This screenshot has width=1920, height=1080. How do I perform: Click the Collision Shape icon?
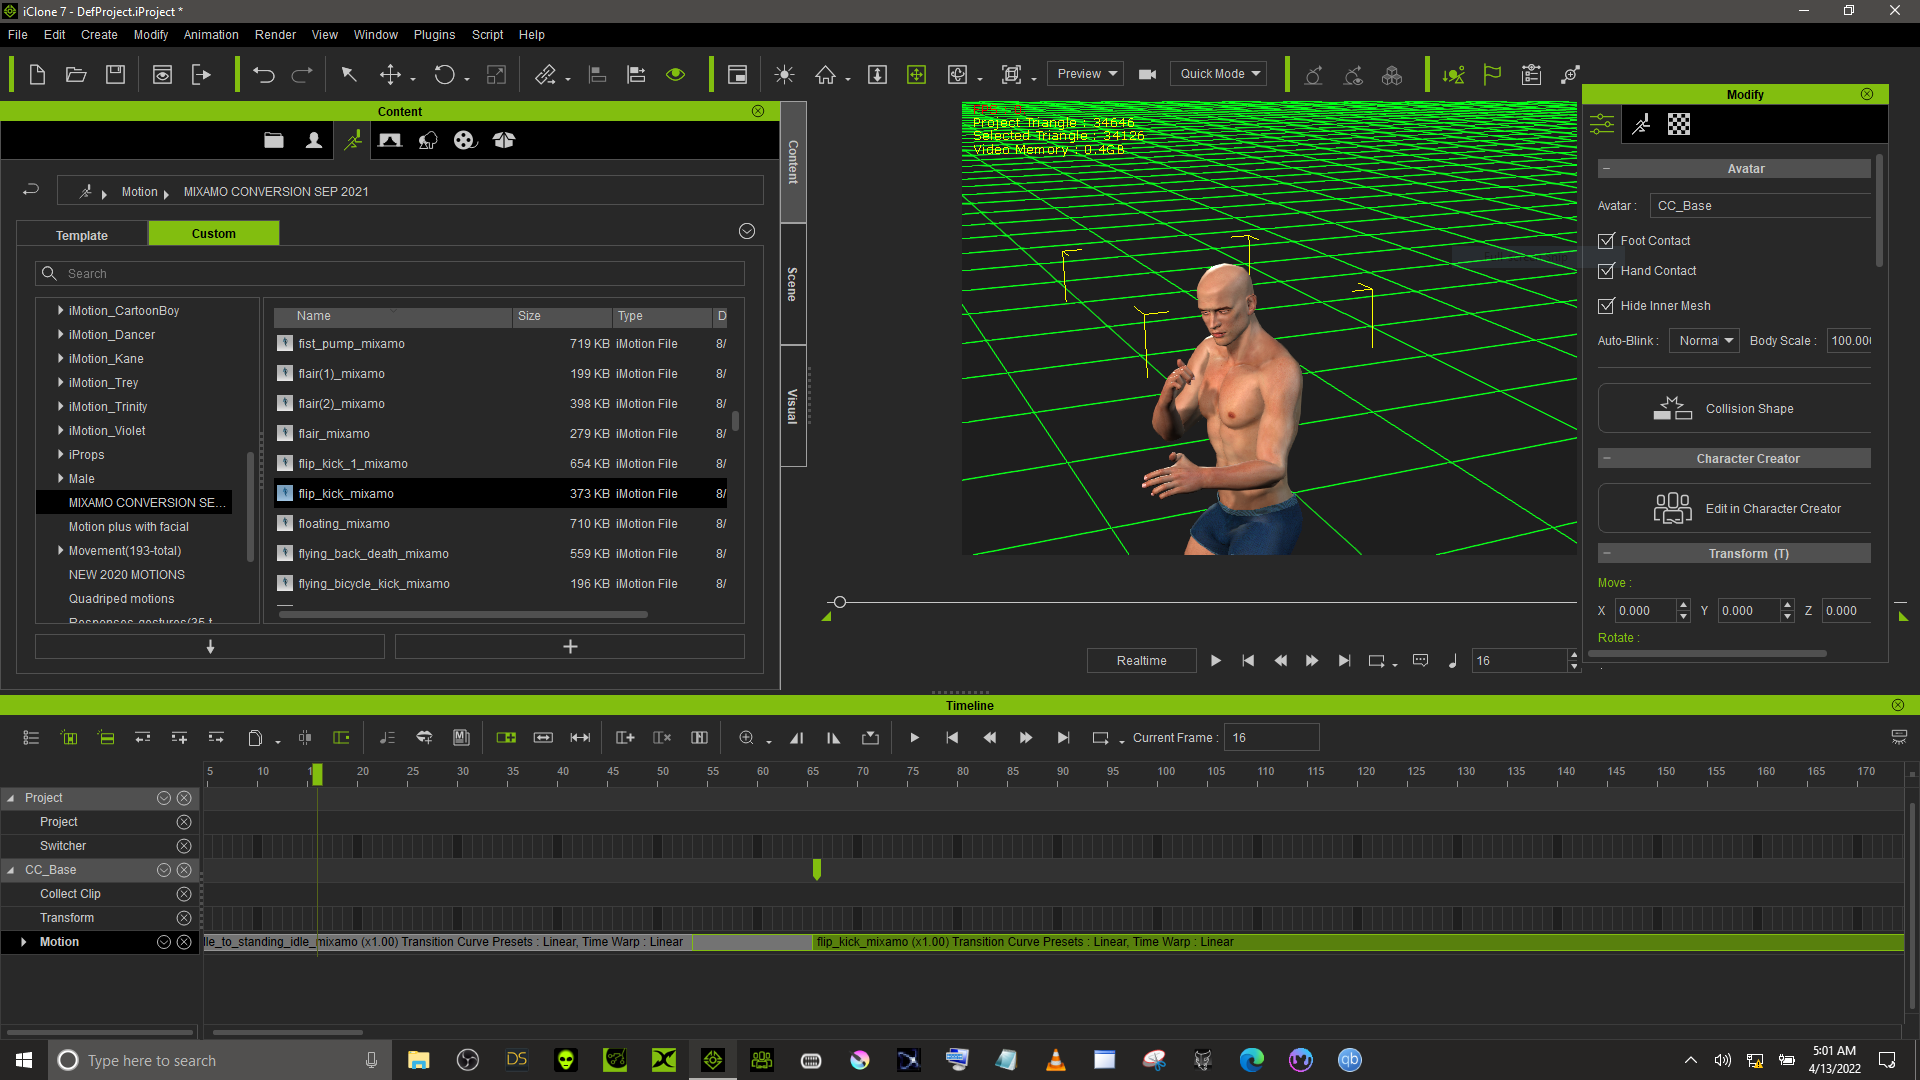click(1672, 409)
